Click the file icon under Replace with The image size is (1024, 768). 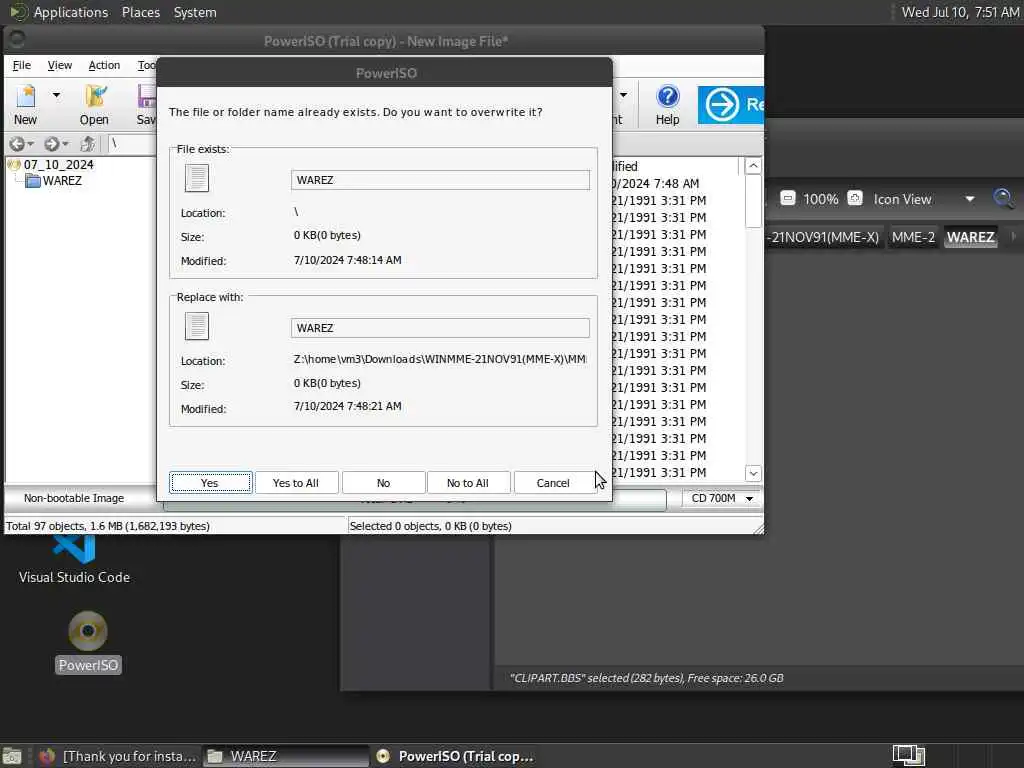click(x=197, y=326)
